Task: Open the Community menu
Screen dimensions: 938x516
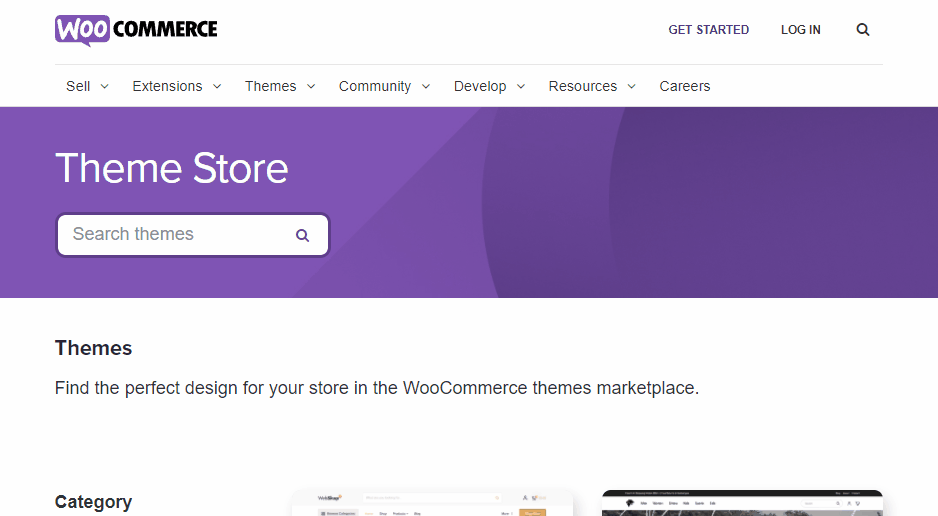Action: pos(375,86)
